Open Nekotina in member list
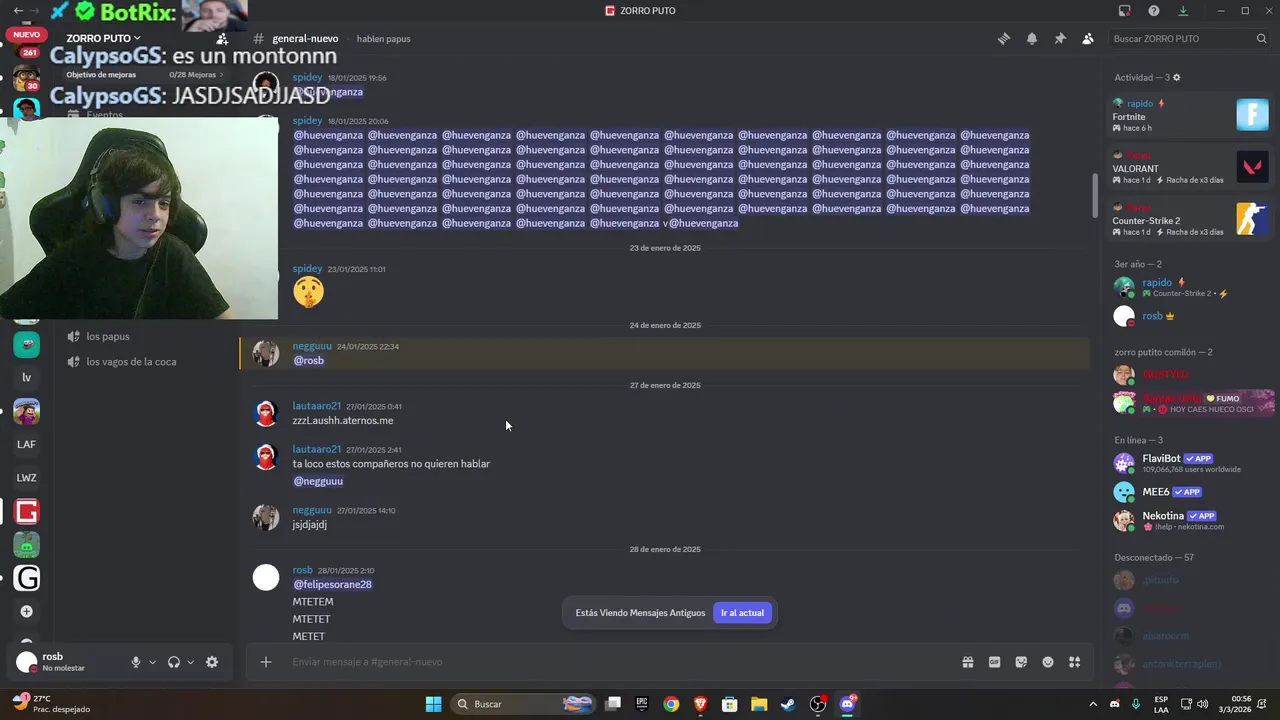 click(1191, 520)
